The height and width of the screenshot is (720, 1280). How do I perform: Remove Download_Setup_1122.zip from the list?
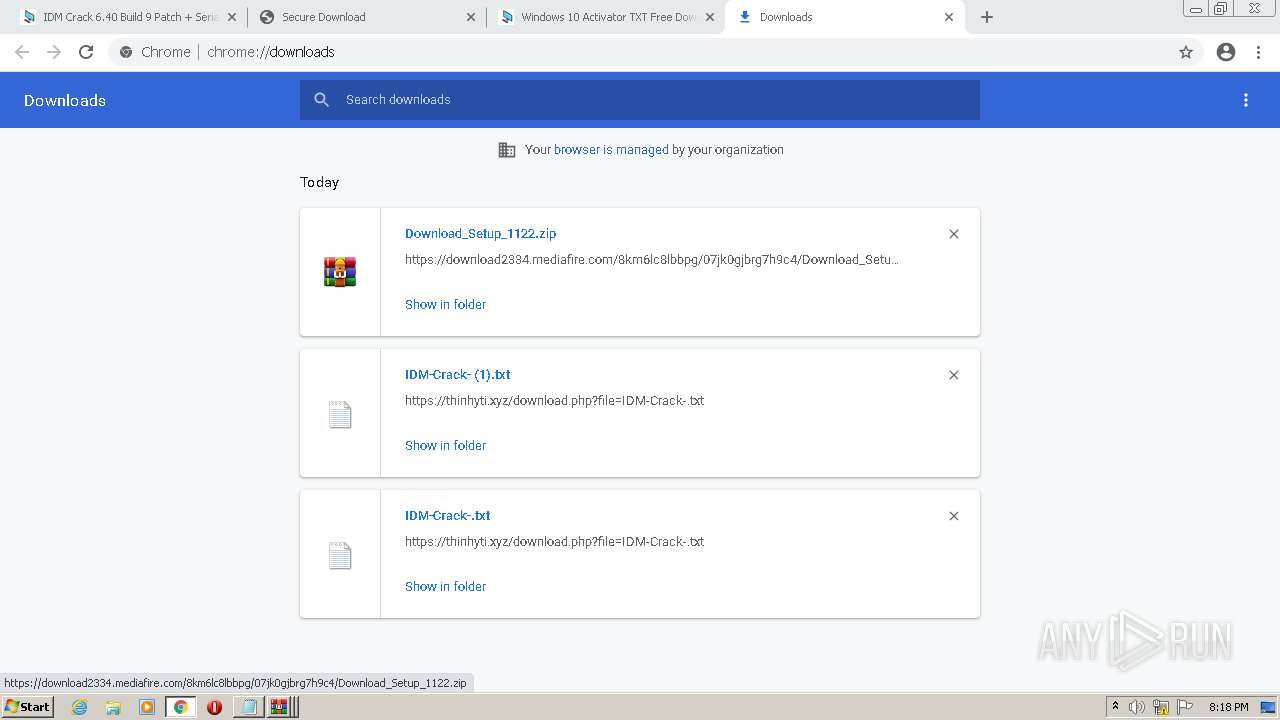pyautogui.click(x=954, y=234)
